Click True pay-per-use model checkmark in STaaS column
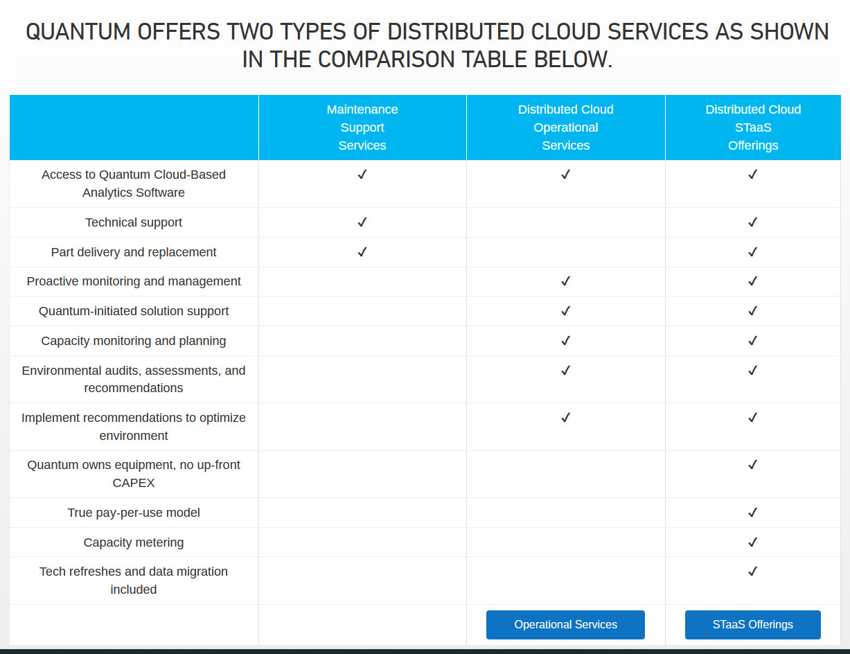This screenshot has height=654, width=850. pos(752,512)
